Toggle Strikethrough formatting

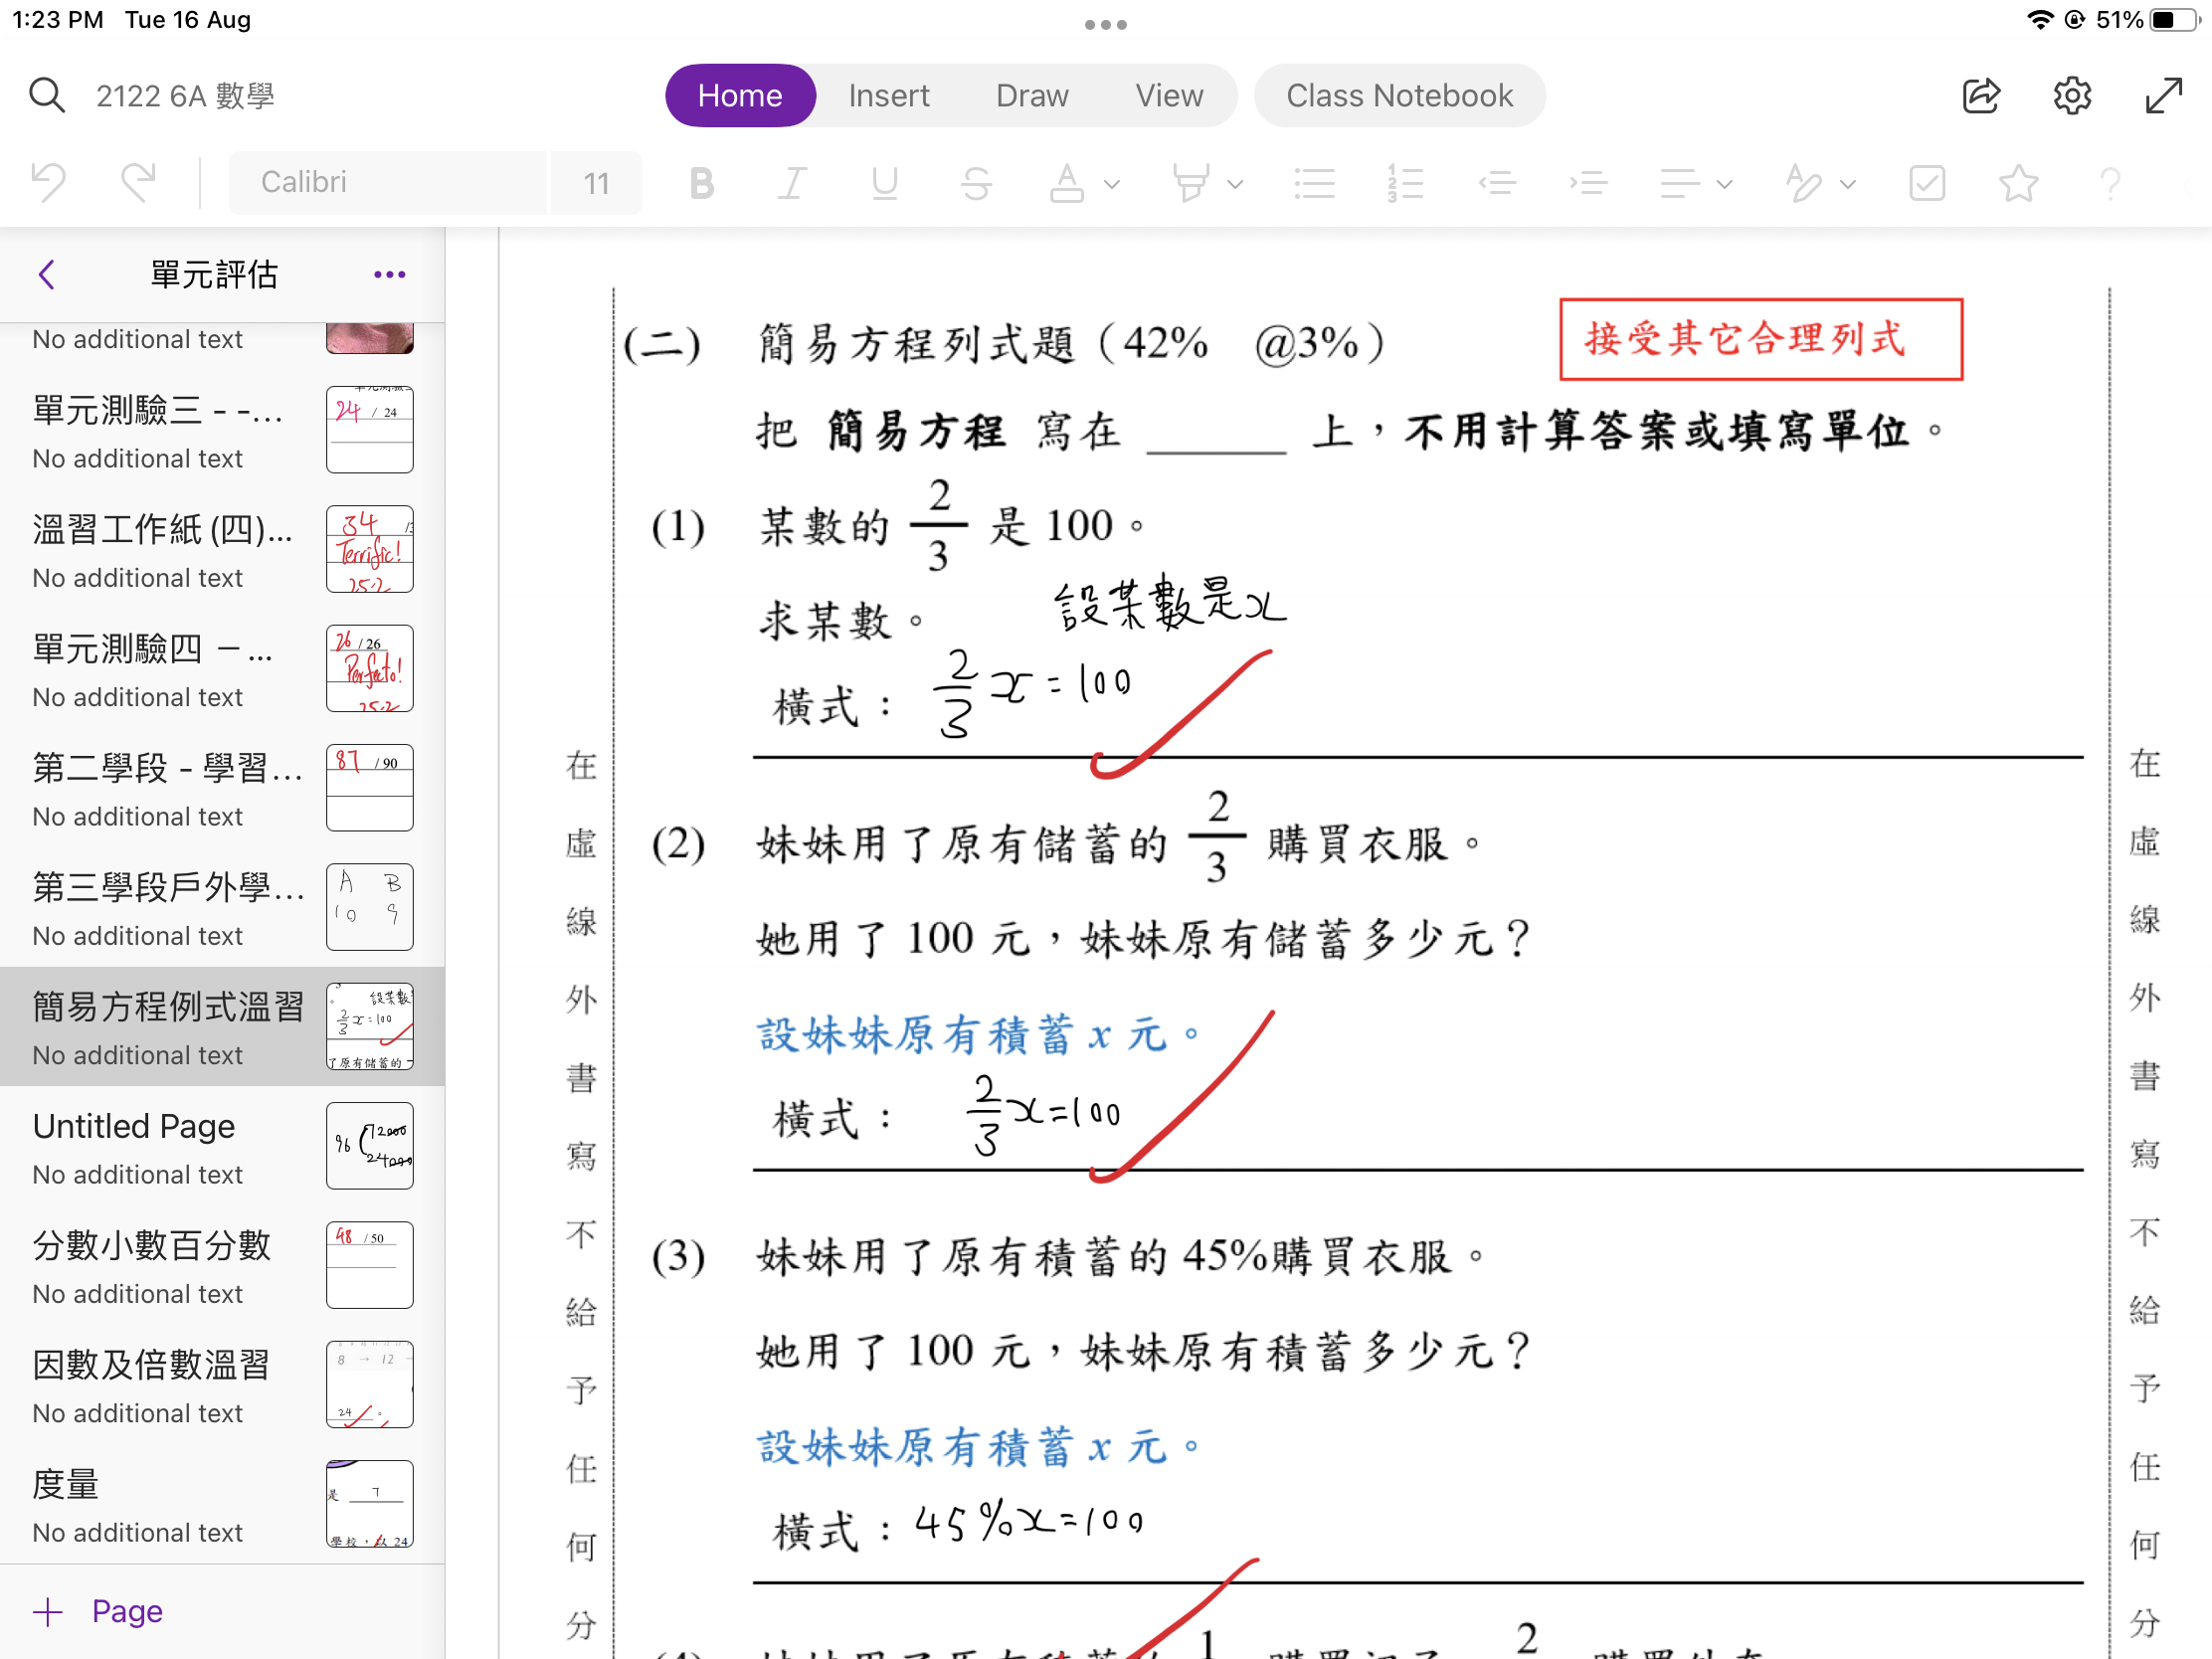(x=976, y=183)
